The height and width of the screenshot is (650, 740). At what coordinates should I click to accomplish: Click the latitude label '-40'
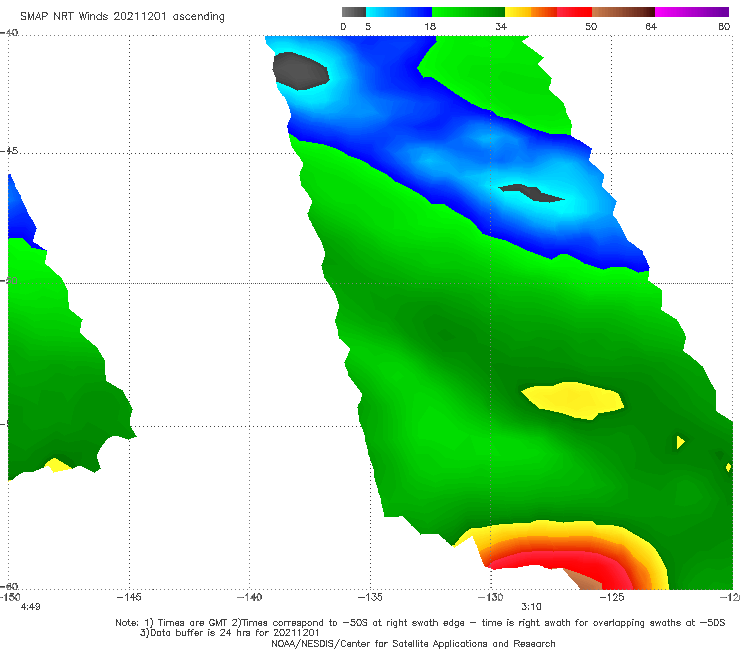(x=9, y=33)
